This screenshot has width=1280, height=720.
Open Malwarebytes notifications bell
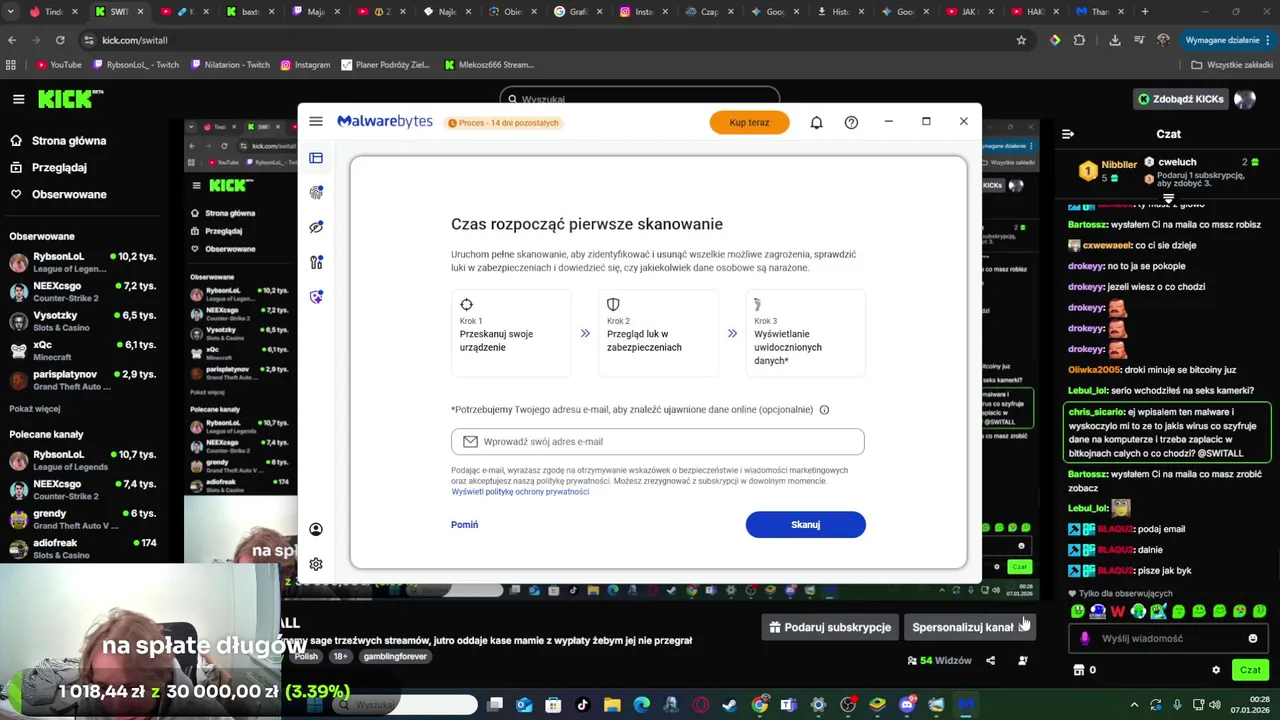pos(816,122)
